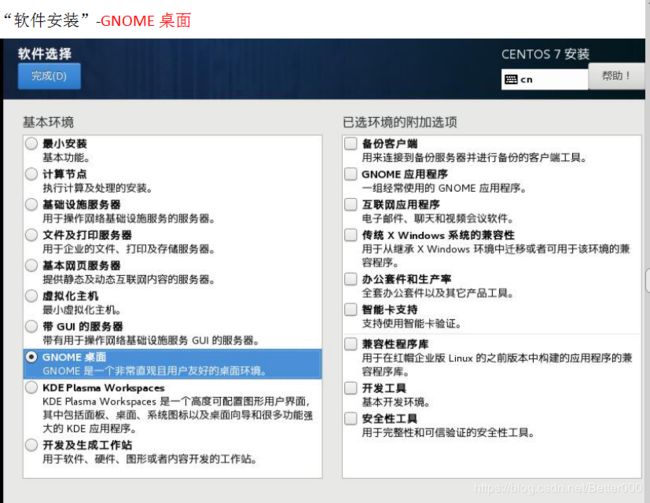Click the 已选环境的附加选项 heading
Screen dimensions: 650x503
tap(400, 122)
